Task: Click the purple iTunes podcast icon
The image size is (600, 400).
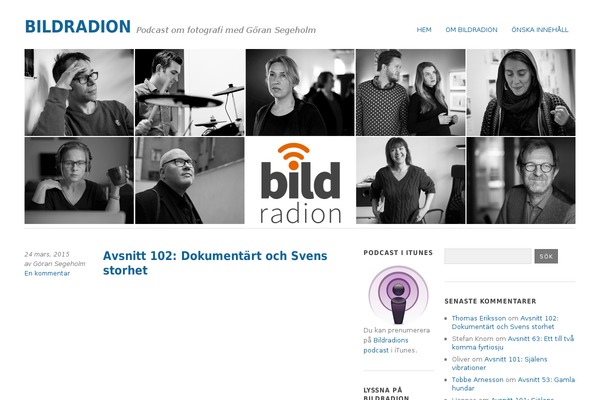Action: tap(398, 295)
